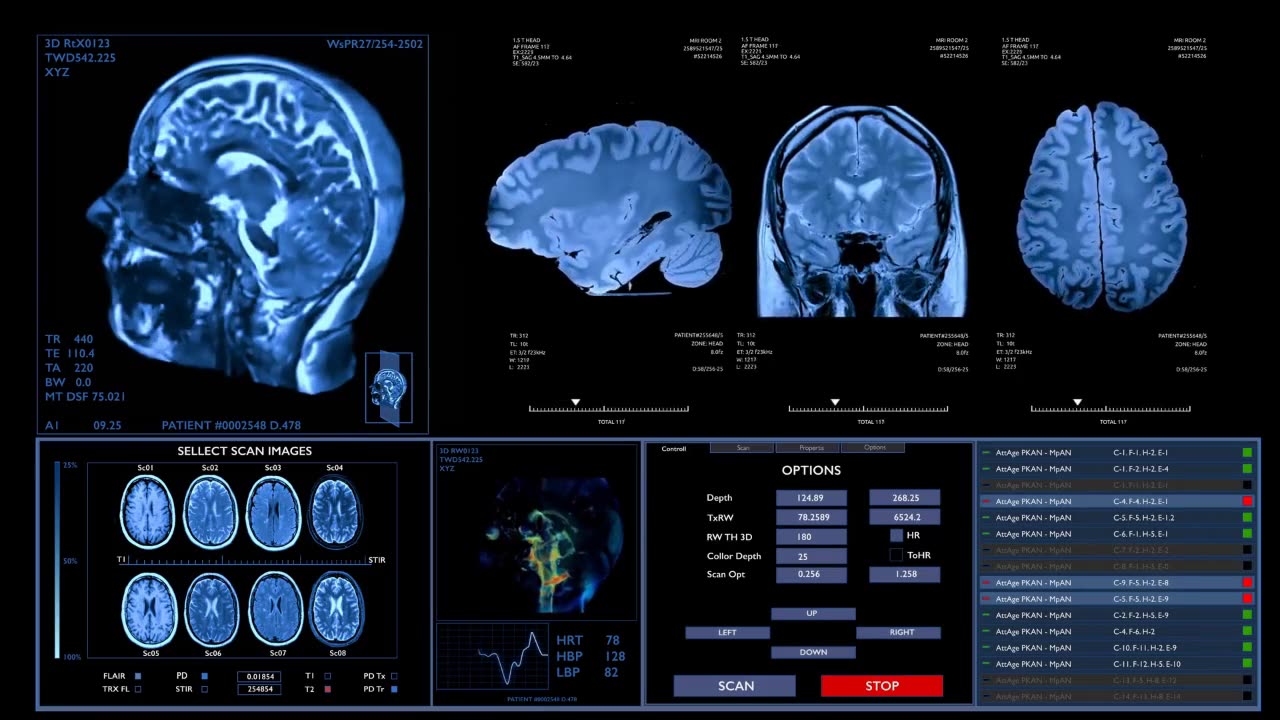This screenshot has height=720, width=1280.
Task: Click the Scan Opt field showing 0.256
Action: (x=811, y=575)
